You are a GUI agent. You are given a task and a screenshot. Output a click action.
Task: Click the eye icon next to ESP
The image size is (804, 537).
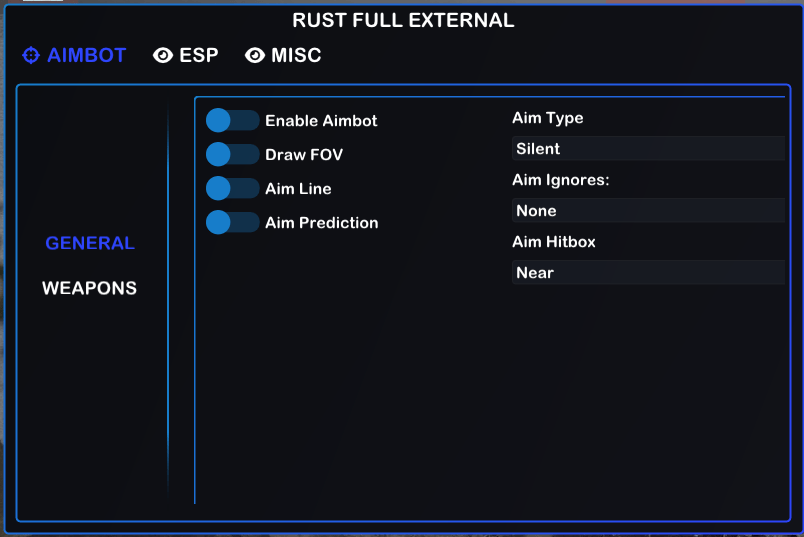coord(163,56)
